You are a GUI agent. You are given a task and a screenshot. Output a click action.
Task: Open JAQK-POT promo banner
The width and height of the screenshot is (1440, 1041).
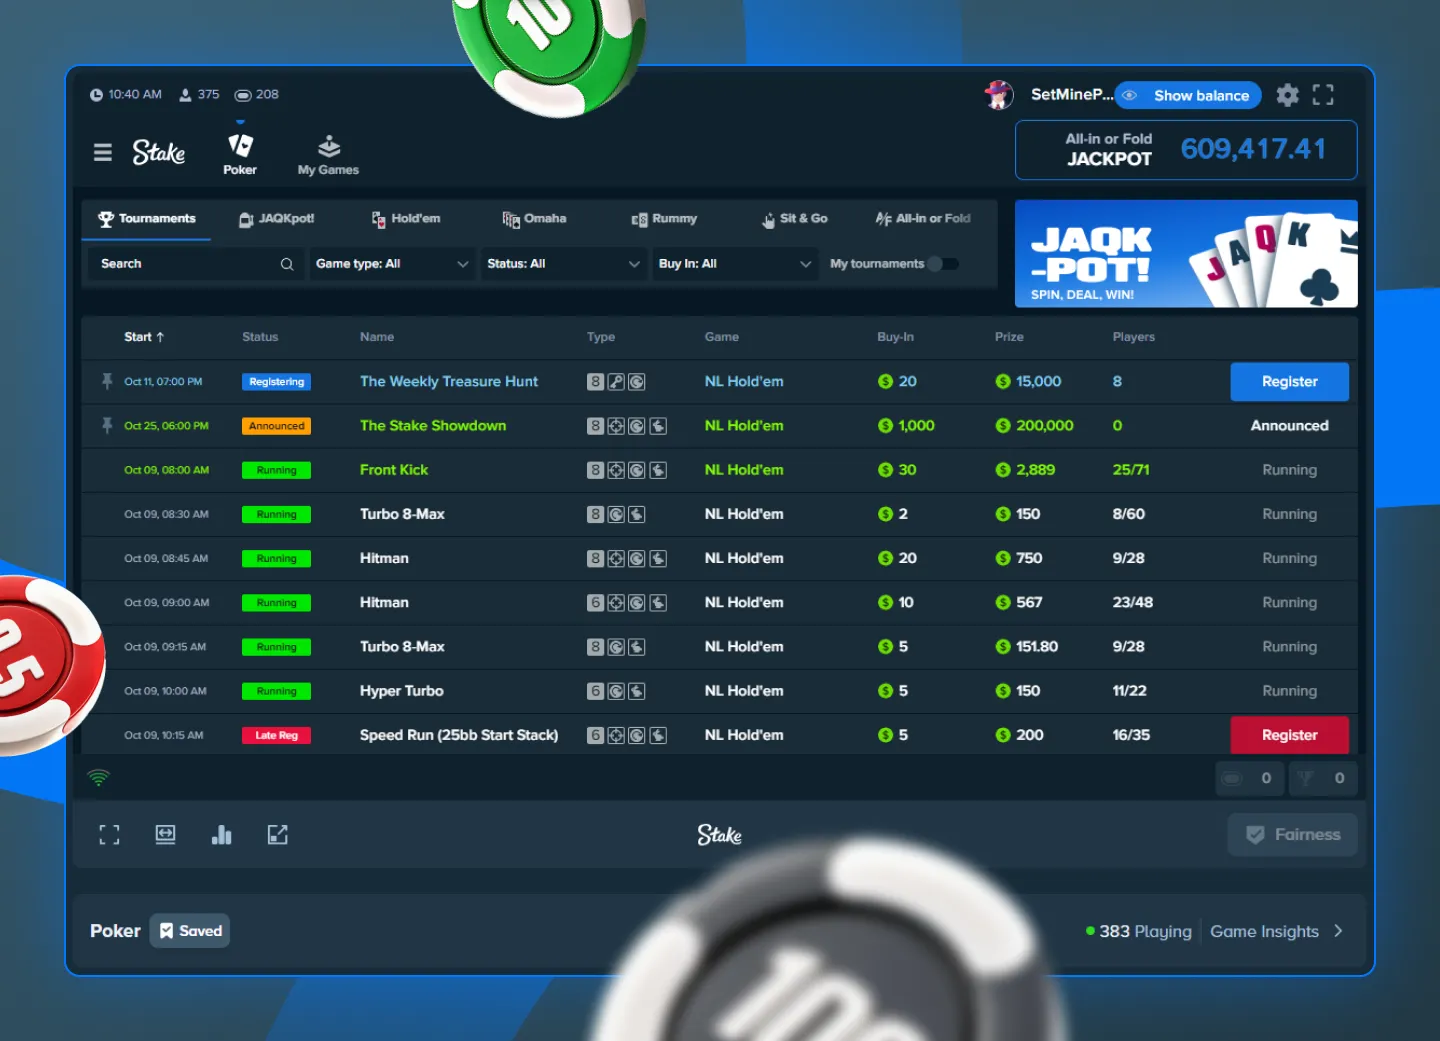(x=1186, y=254)
